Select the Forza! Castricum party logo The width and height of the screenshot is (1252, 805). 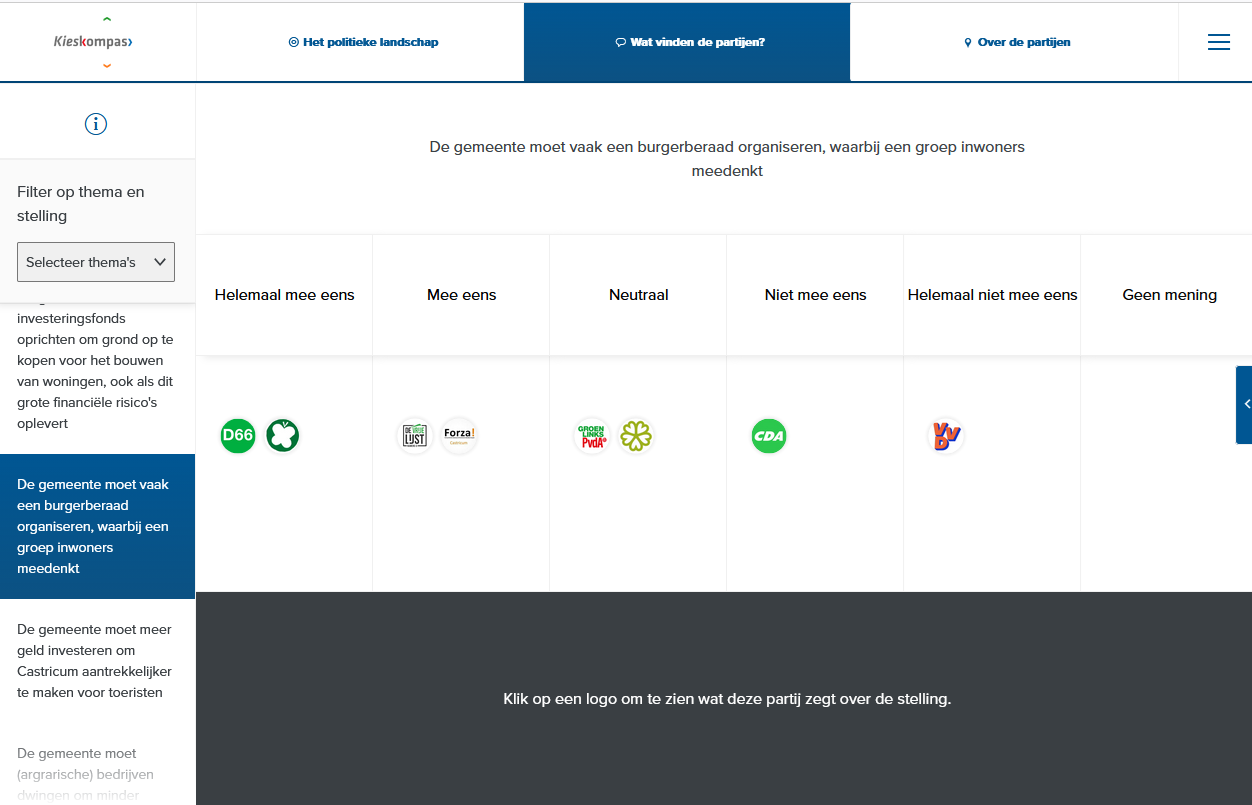point(459,436)
